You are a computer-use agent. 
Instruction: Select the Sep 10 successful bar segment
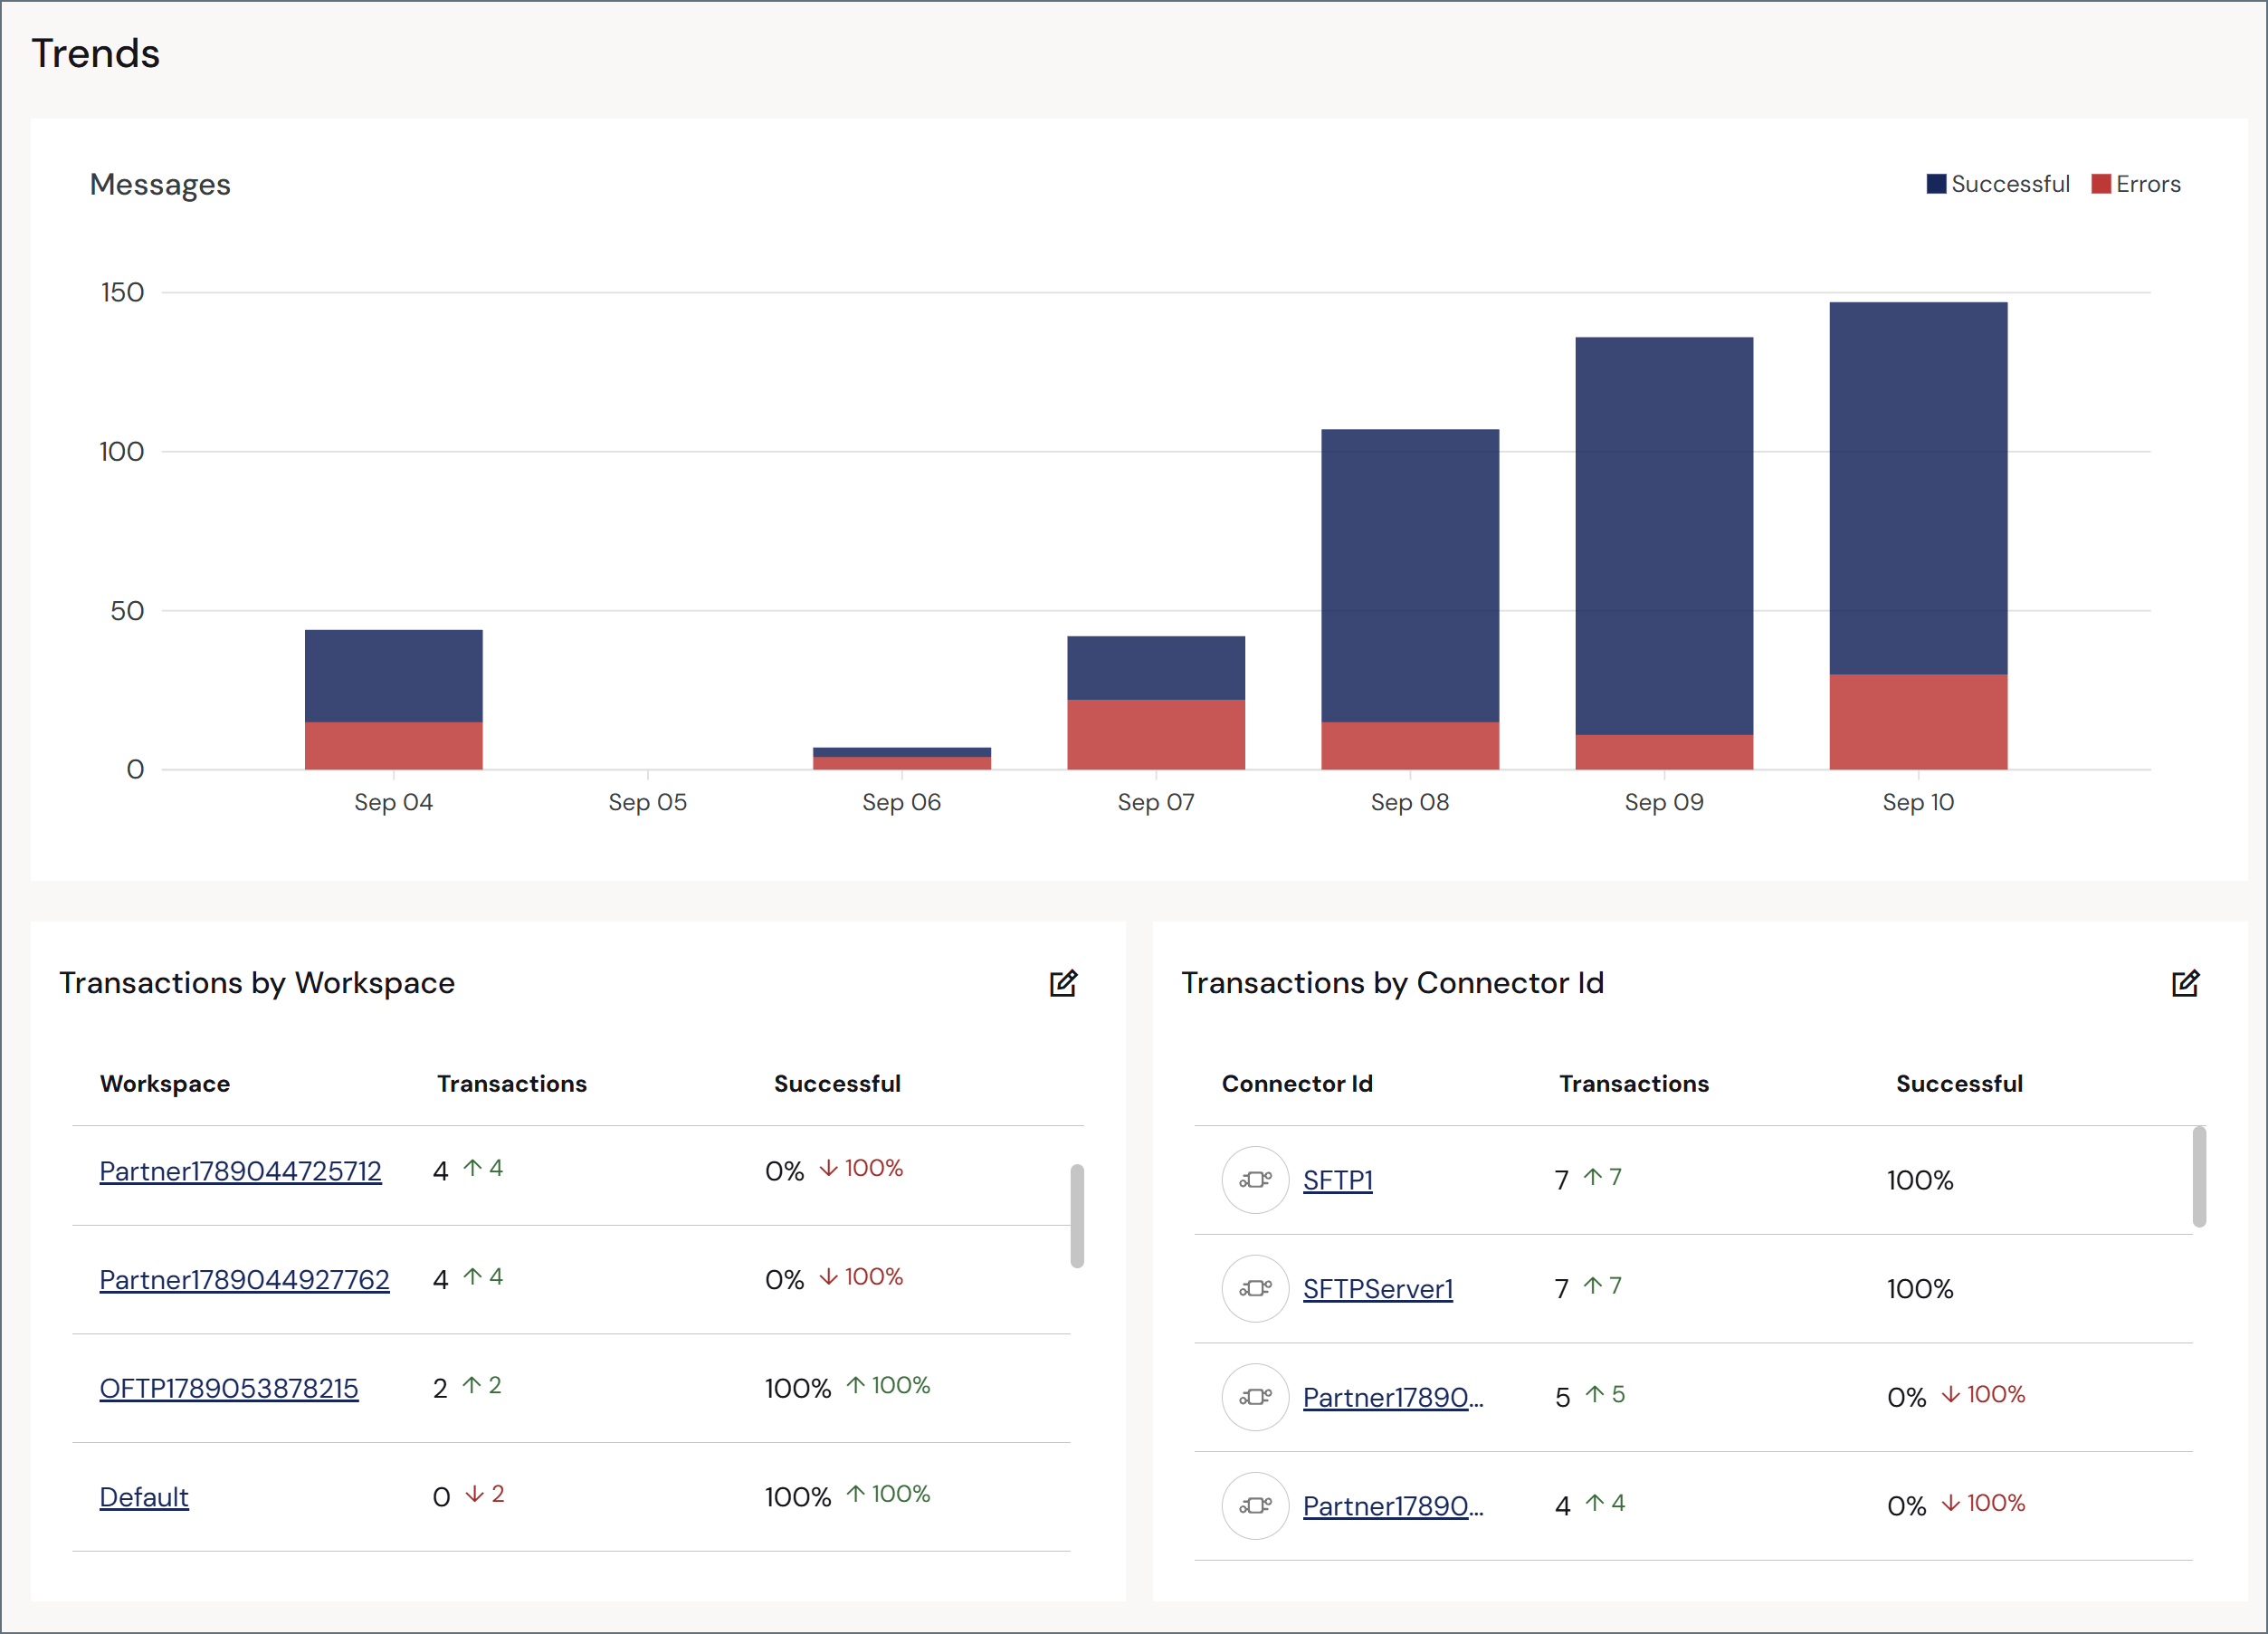(x=1918, y=488)
